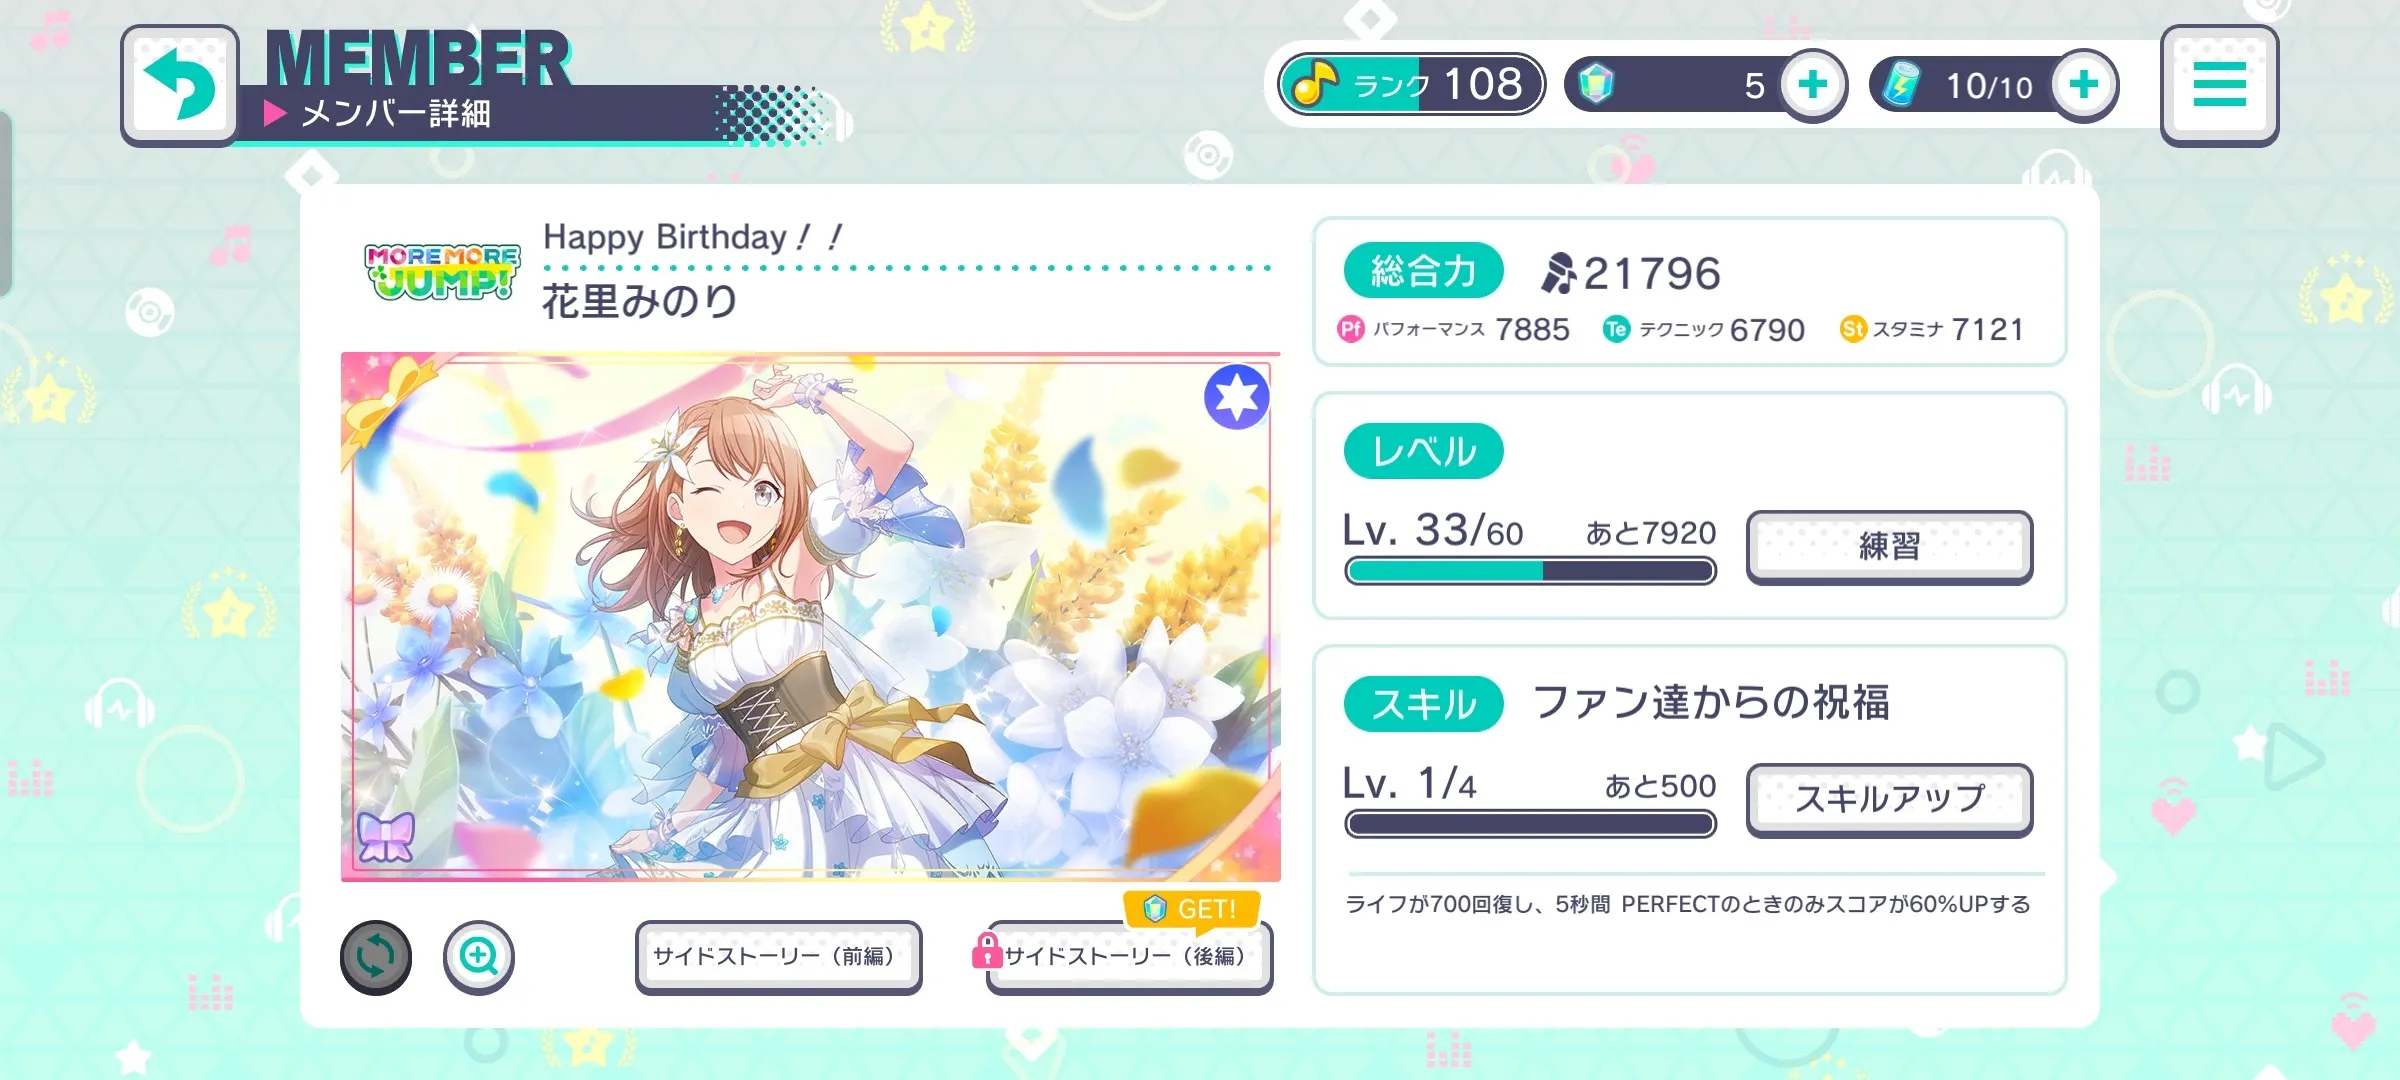This screenshot has width=2400, height=1080.
Task: Open the hamburger menu
Action: [x=2219, y=85]
